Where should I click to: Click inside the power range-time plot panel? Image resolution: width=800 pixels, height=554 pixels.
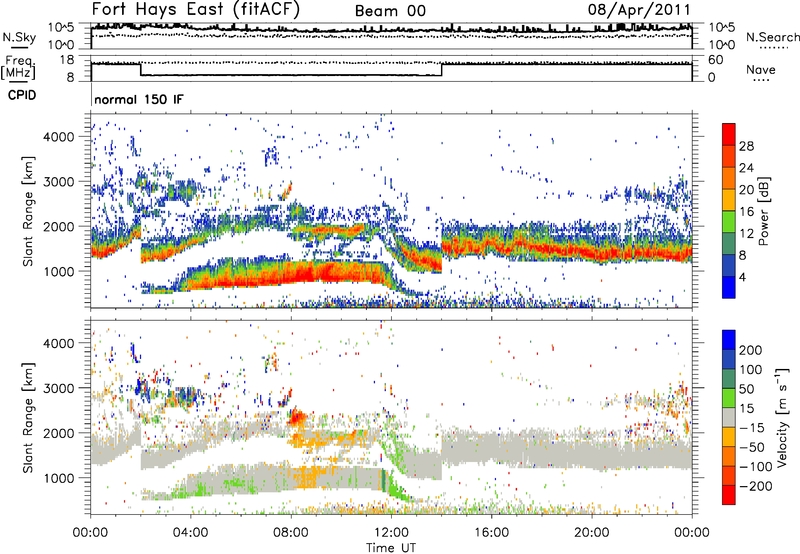pos(391,211)
